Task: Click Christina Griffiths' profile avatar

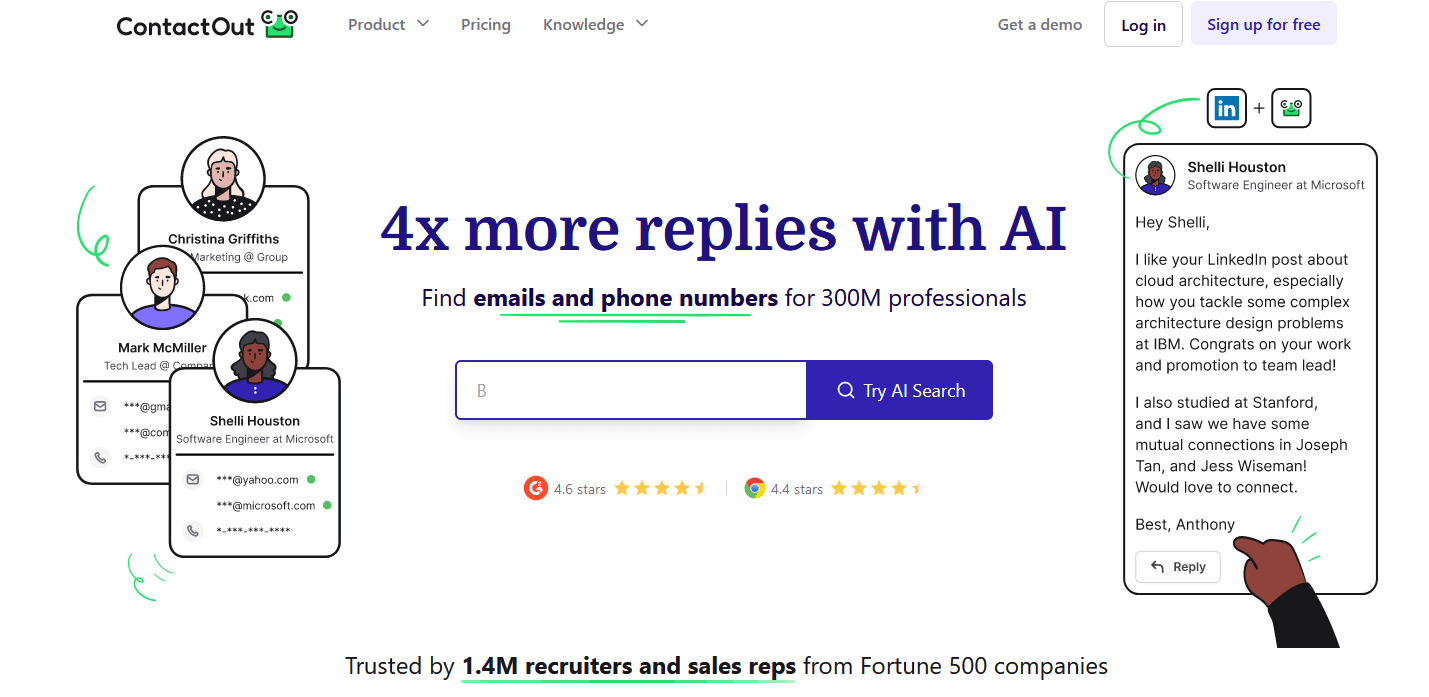Action: 222,178
